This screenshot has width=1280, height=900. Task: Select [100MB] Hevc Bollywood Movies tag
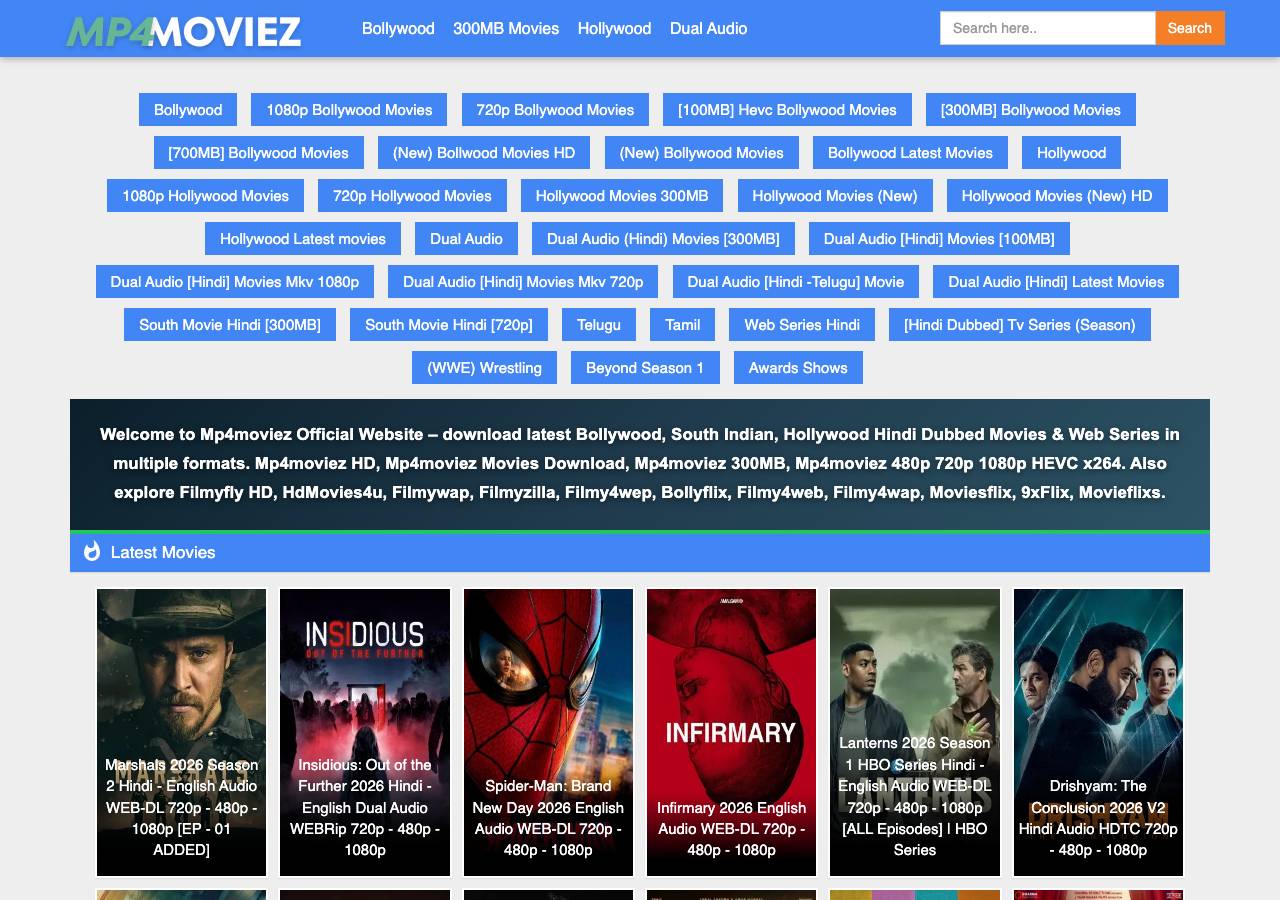click(x=787, y=110)
